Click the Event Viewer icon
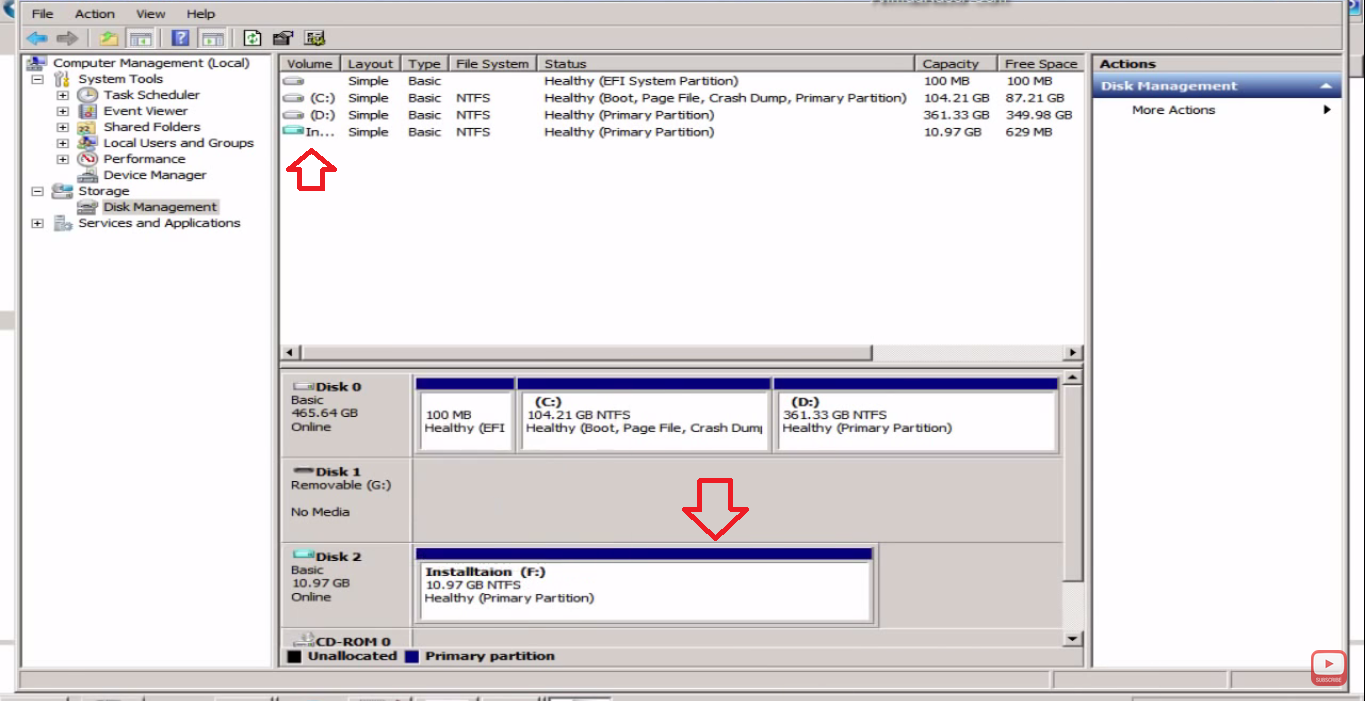 87,111
